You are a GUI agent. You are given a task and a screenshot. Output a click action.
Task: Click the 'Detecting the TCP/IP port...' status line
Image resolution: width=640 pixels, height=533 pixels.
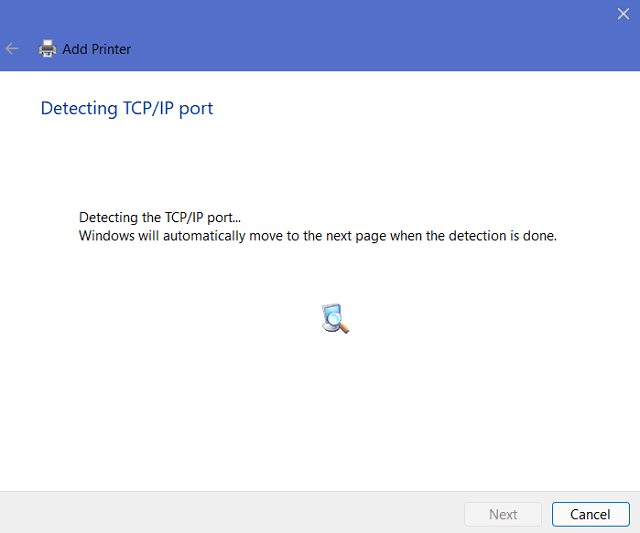tap(160, 217)
